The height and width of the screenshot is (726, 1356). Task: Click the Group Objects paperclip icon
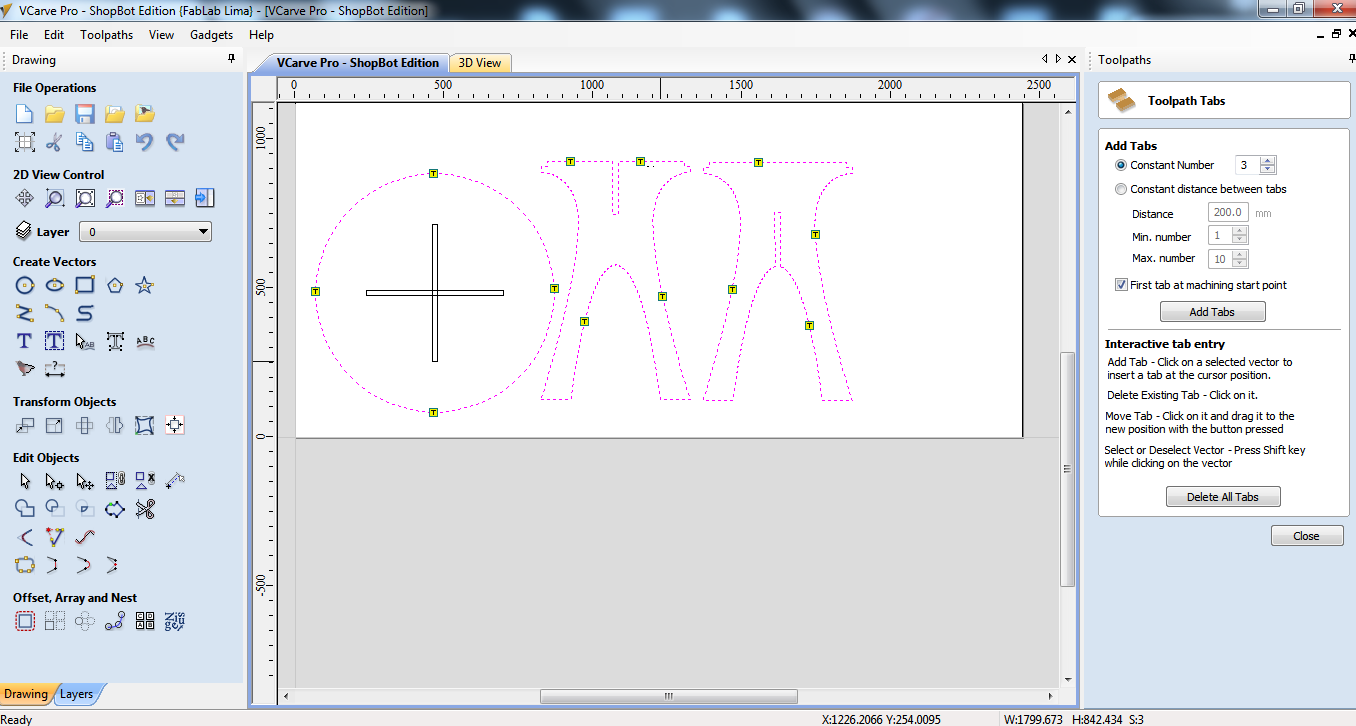(115, 482)
